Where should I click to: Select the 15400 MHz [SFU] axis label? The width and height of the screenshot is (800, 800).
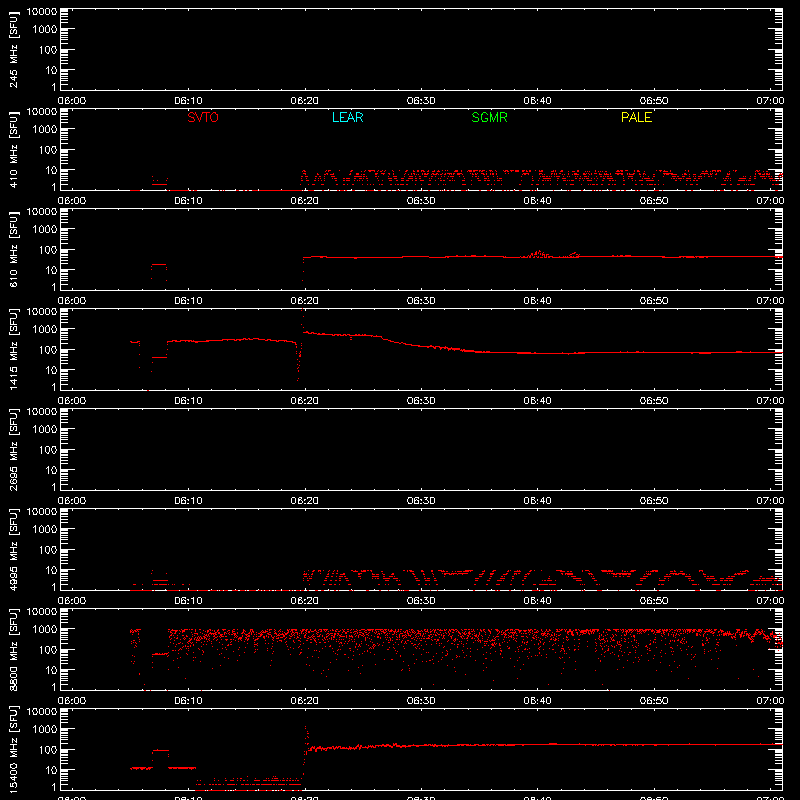pos(14,750)
